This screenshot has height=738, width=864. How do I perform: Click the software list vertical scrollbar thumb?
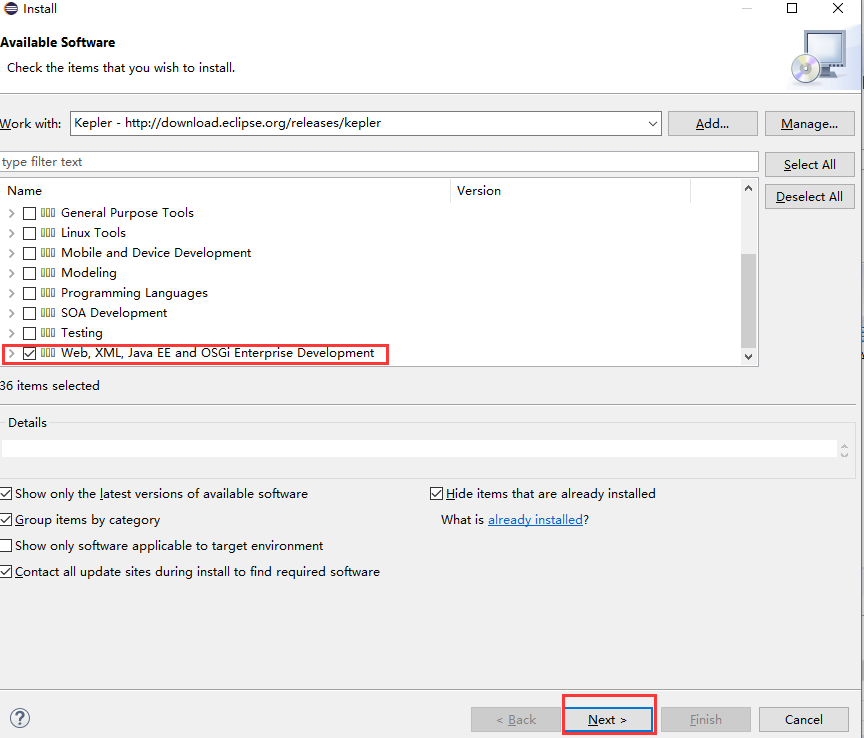(x=748, y=300)
